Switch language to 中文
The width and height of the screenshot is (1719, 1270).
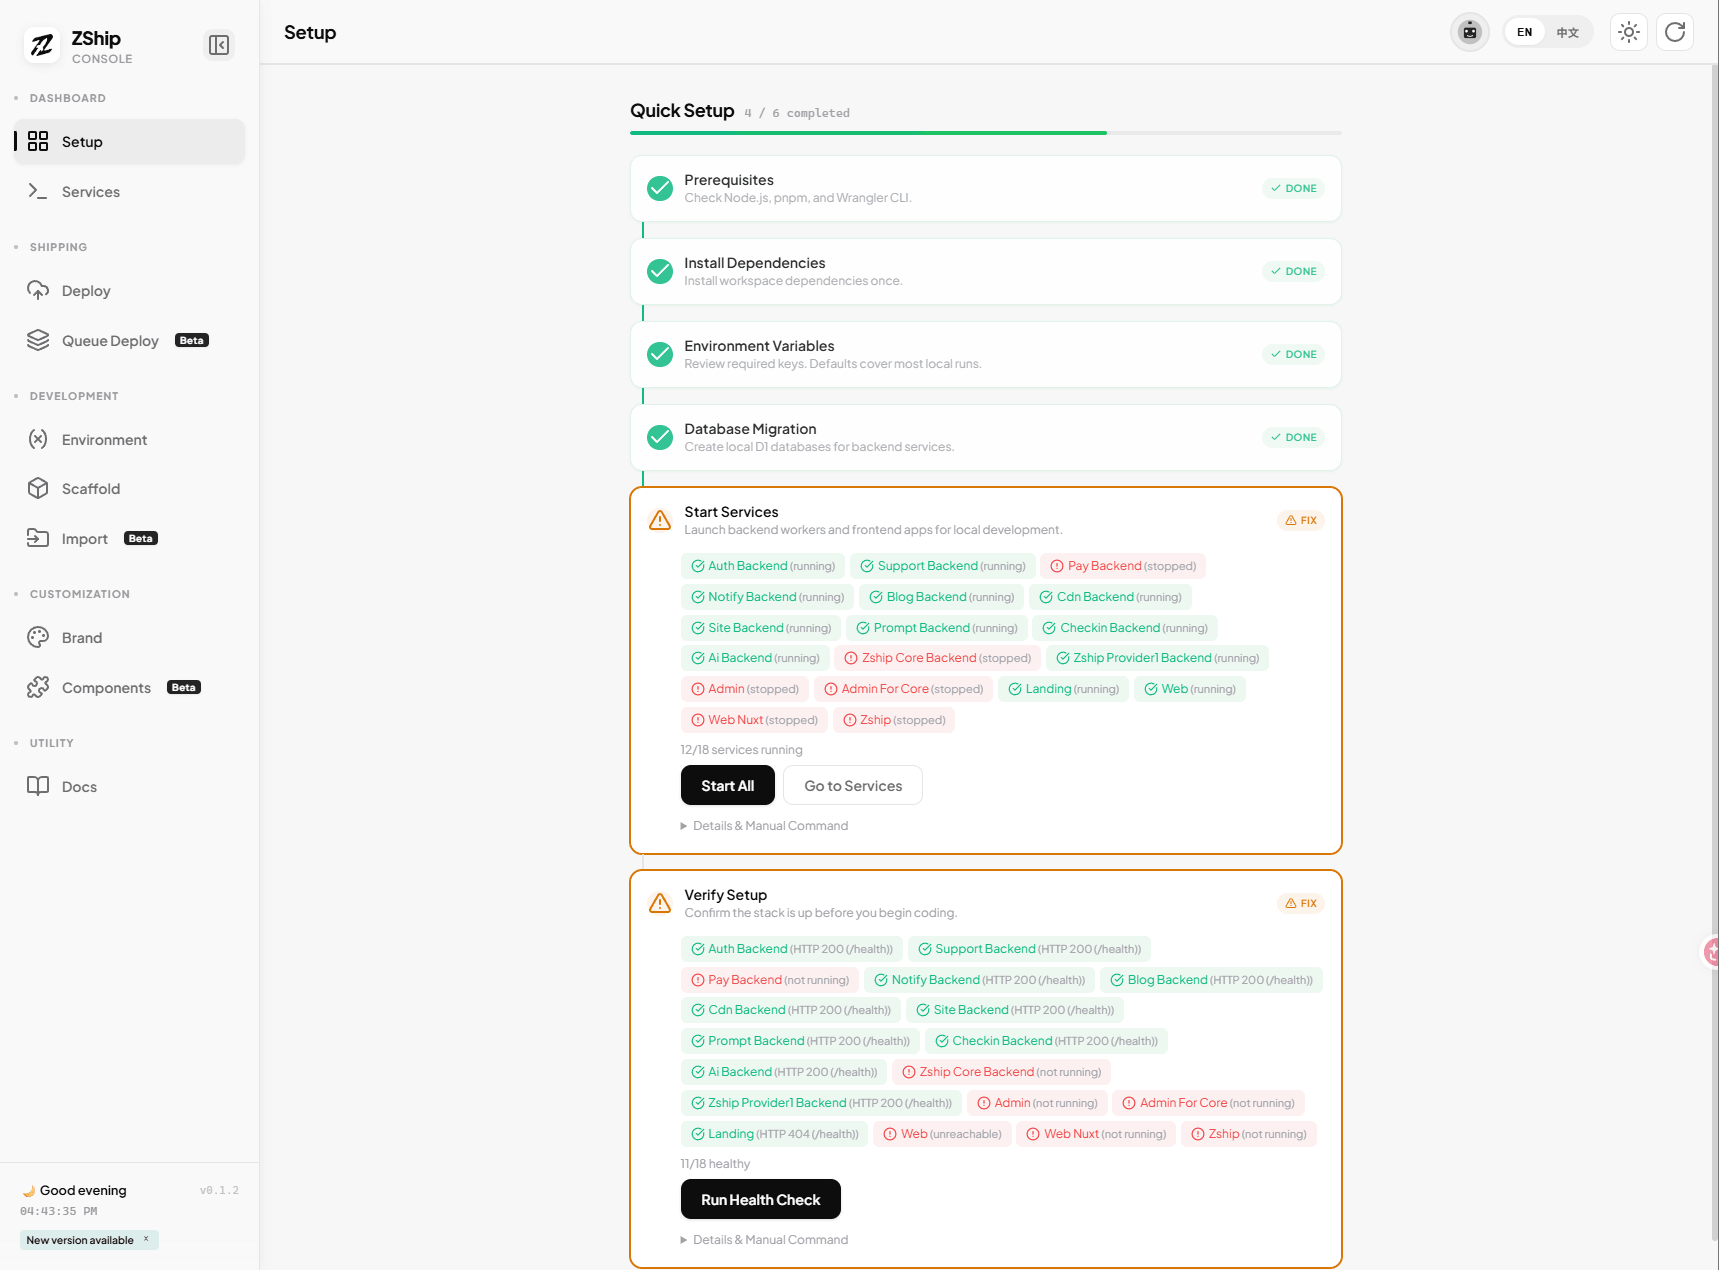[x=1567, y=31]
